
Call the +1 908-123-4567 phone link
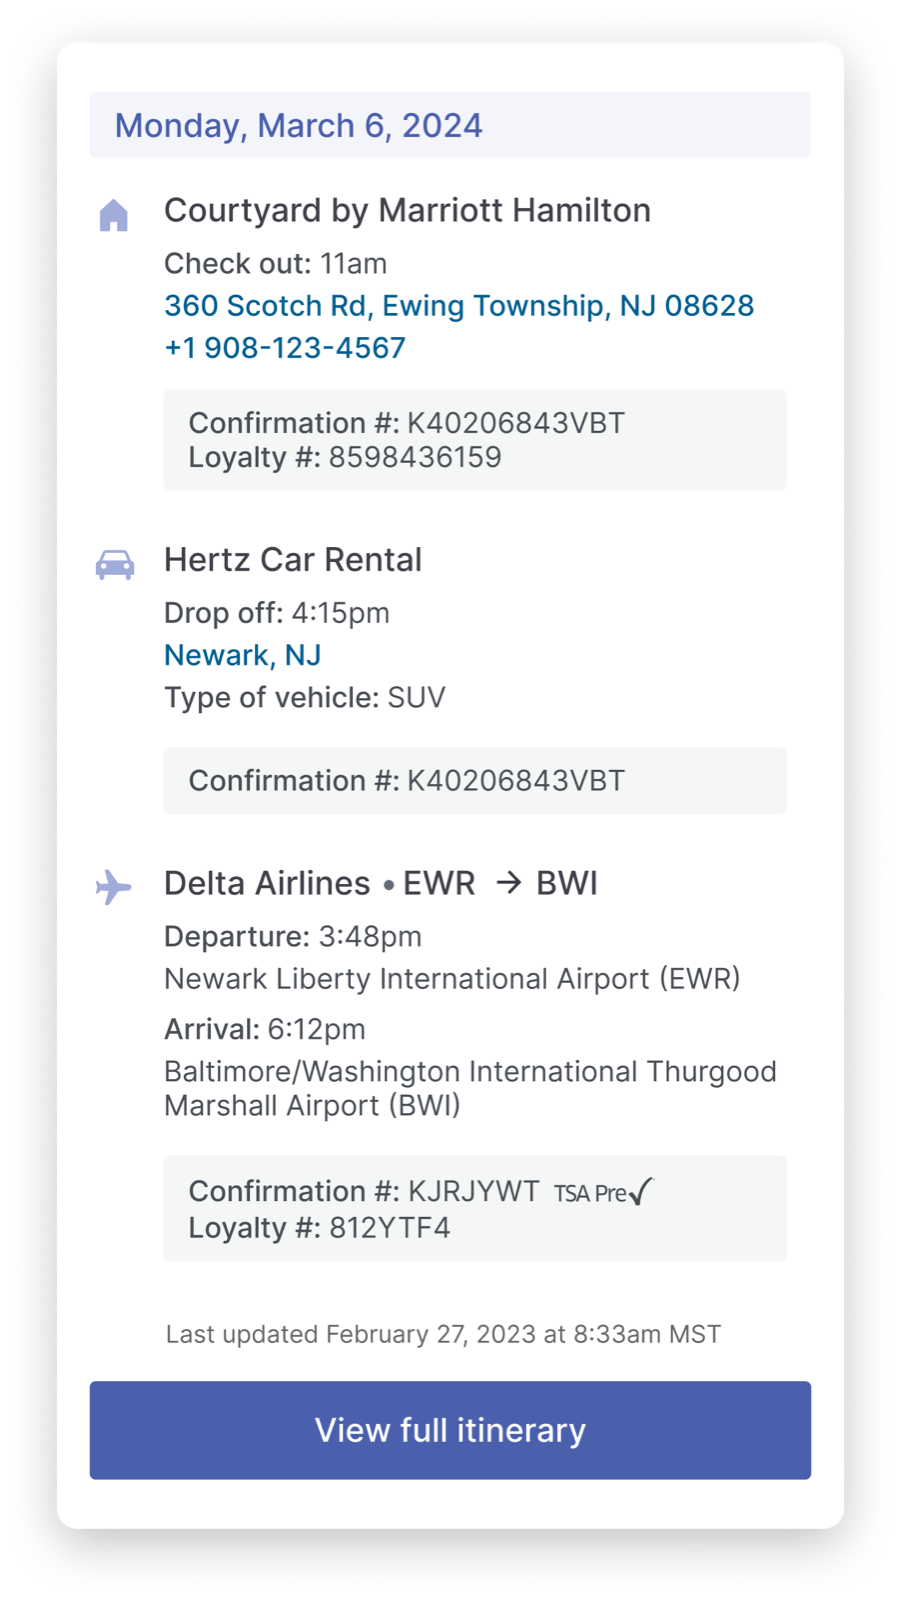285,347
